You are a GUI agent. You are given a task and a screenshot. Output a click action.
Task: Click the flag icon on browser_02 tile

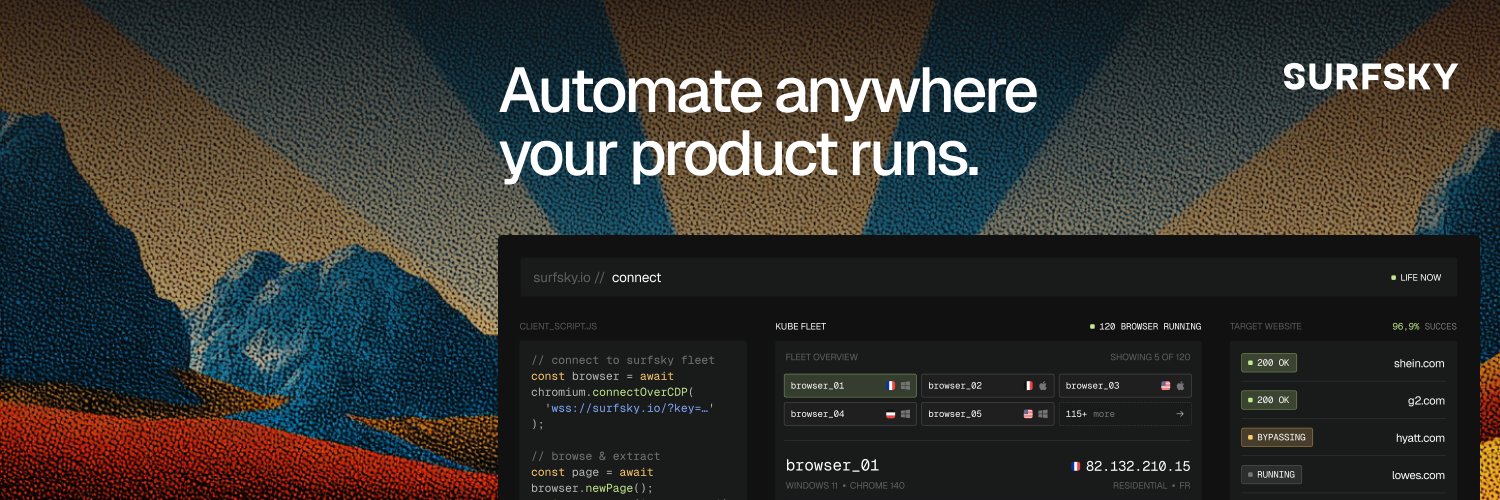click(x=1028, y=385)
